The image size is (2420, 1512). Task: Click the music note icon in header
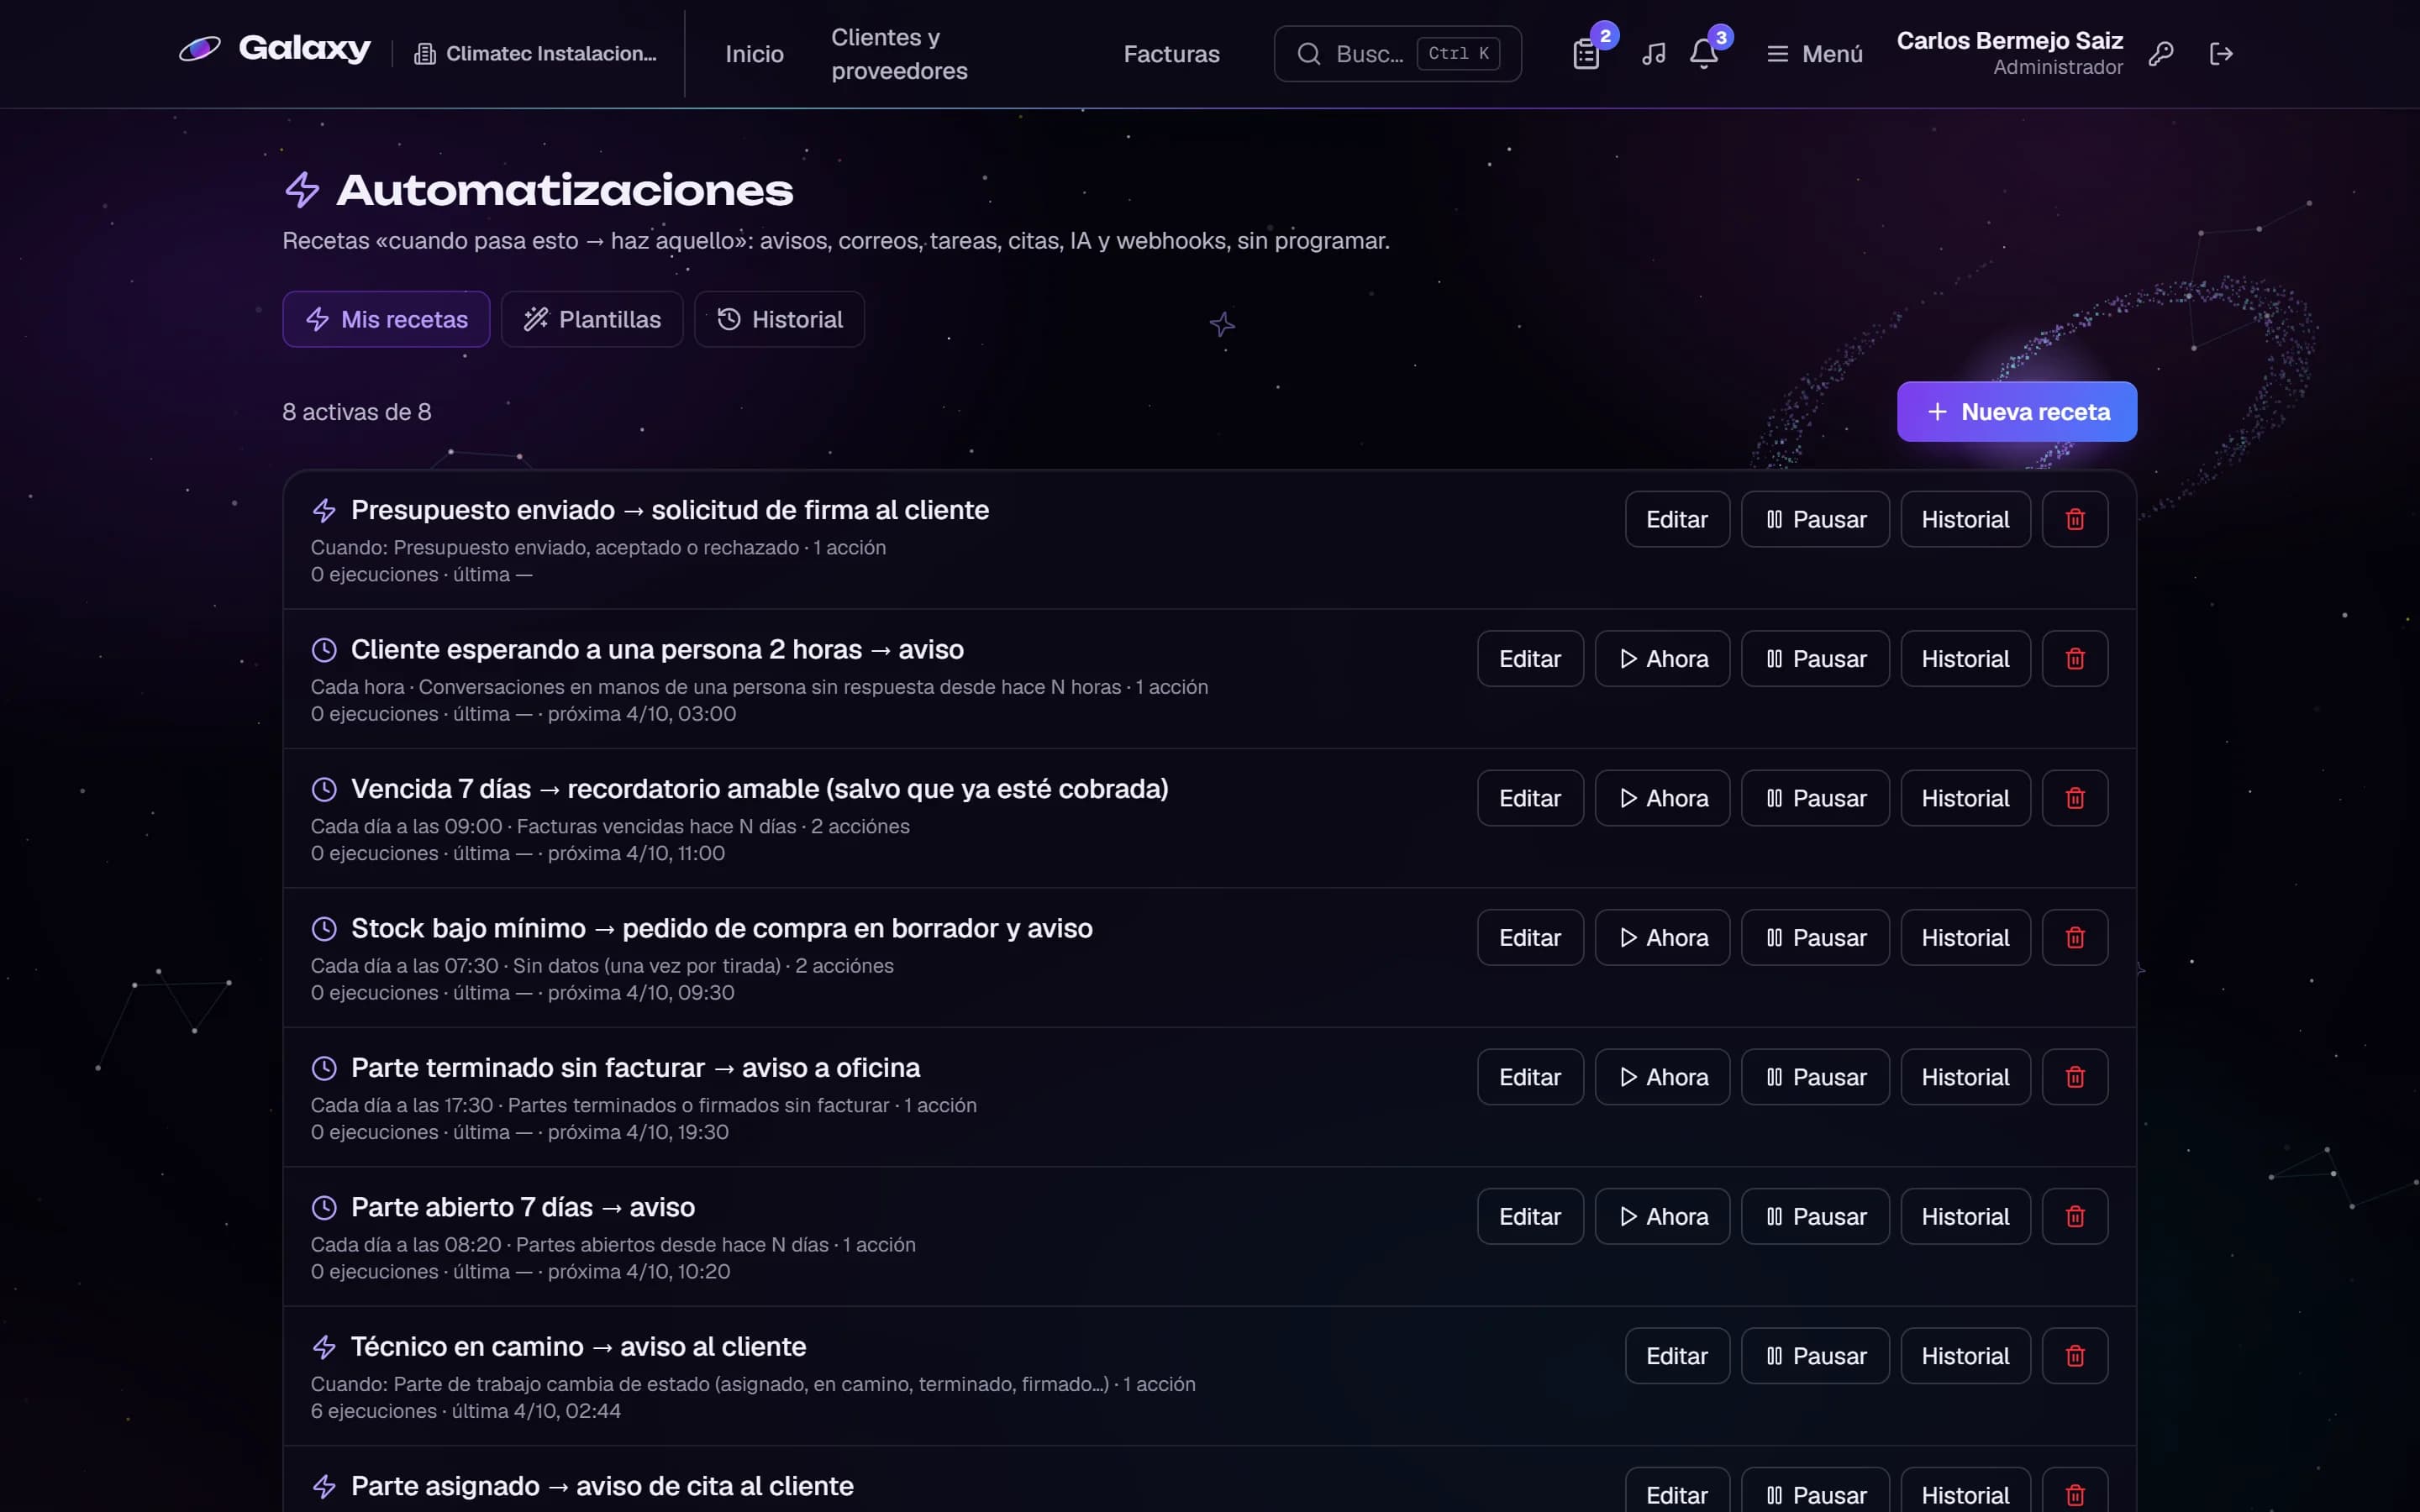pyautogui.click(x=1653, y=54)
